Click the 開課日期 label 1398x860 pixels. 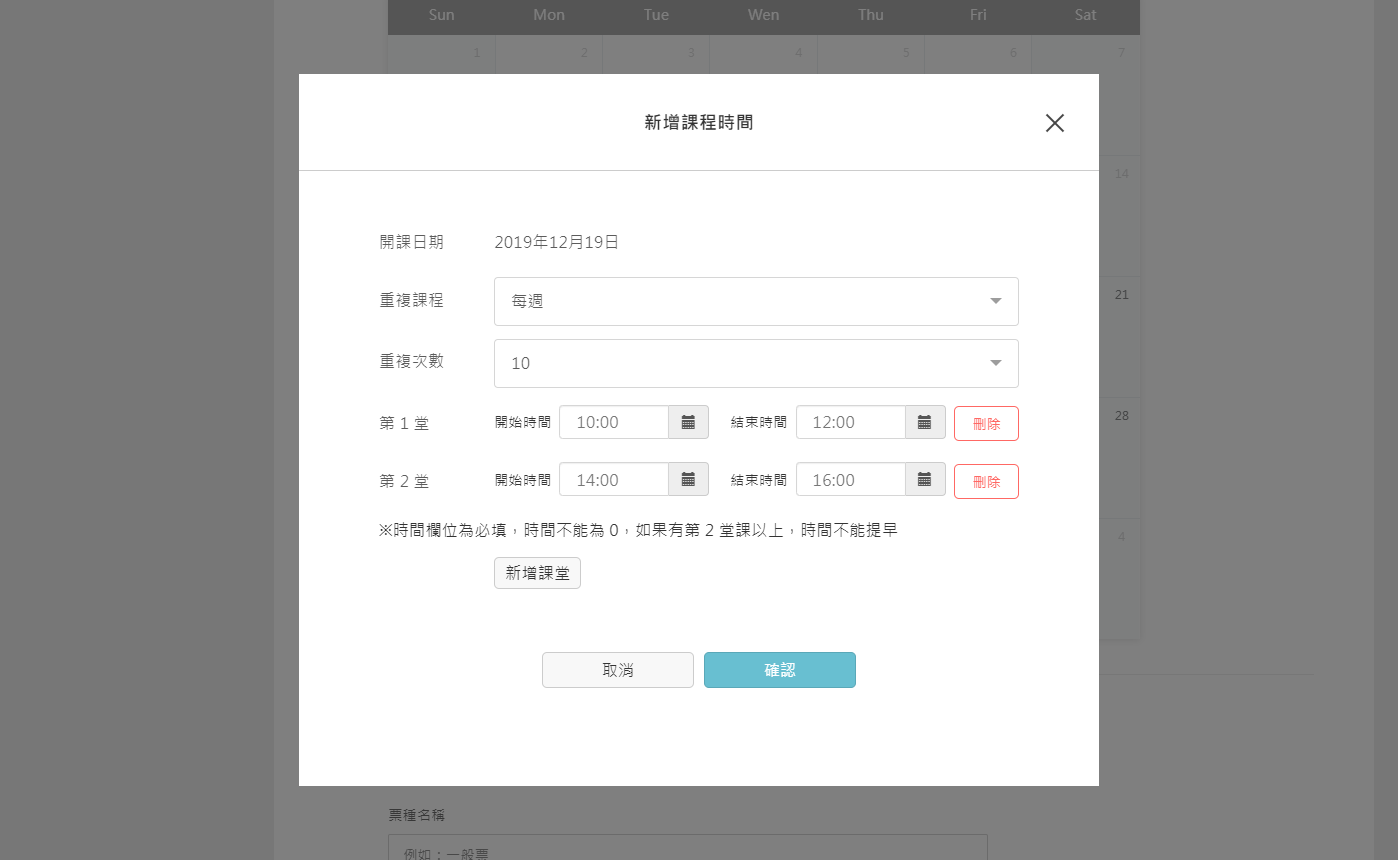411,242
